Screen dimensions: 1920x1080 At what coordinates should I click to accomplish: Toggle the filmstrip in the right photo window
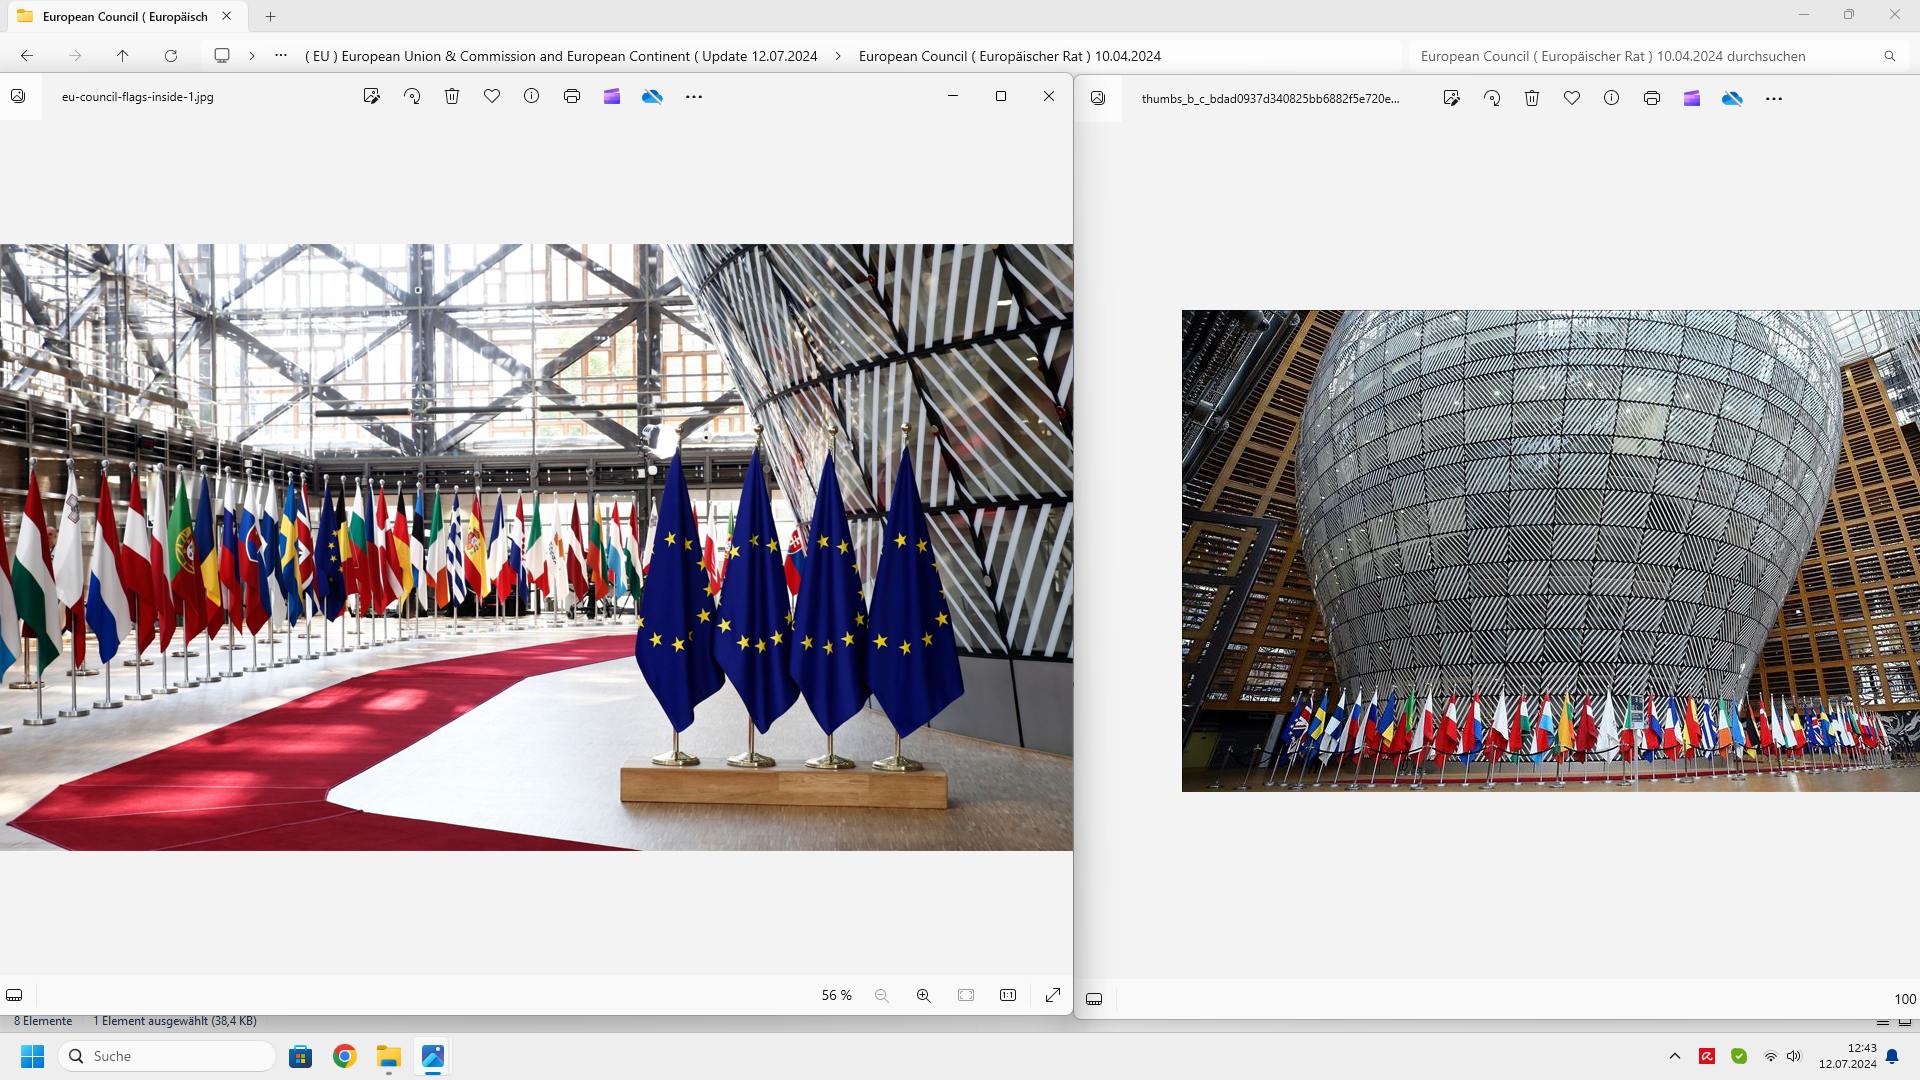(1094, 999)
